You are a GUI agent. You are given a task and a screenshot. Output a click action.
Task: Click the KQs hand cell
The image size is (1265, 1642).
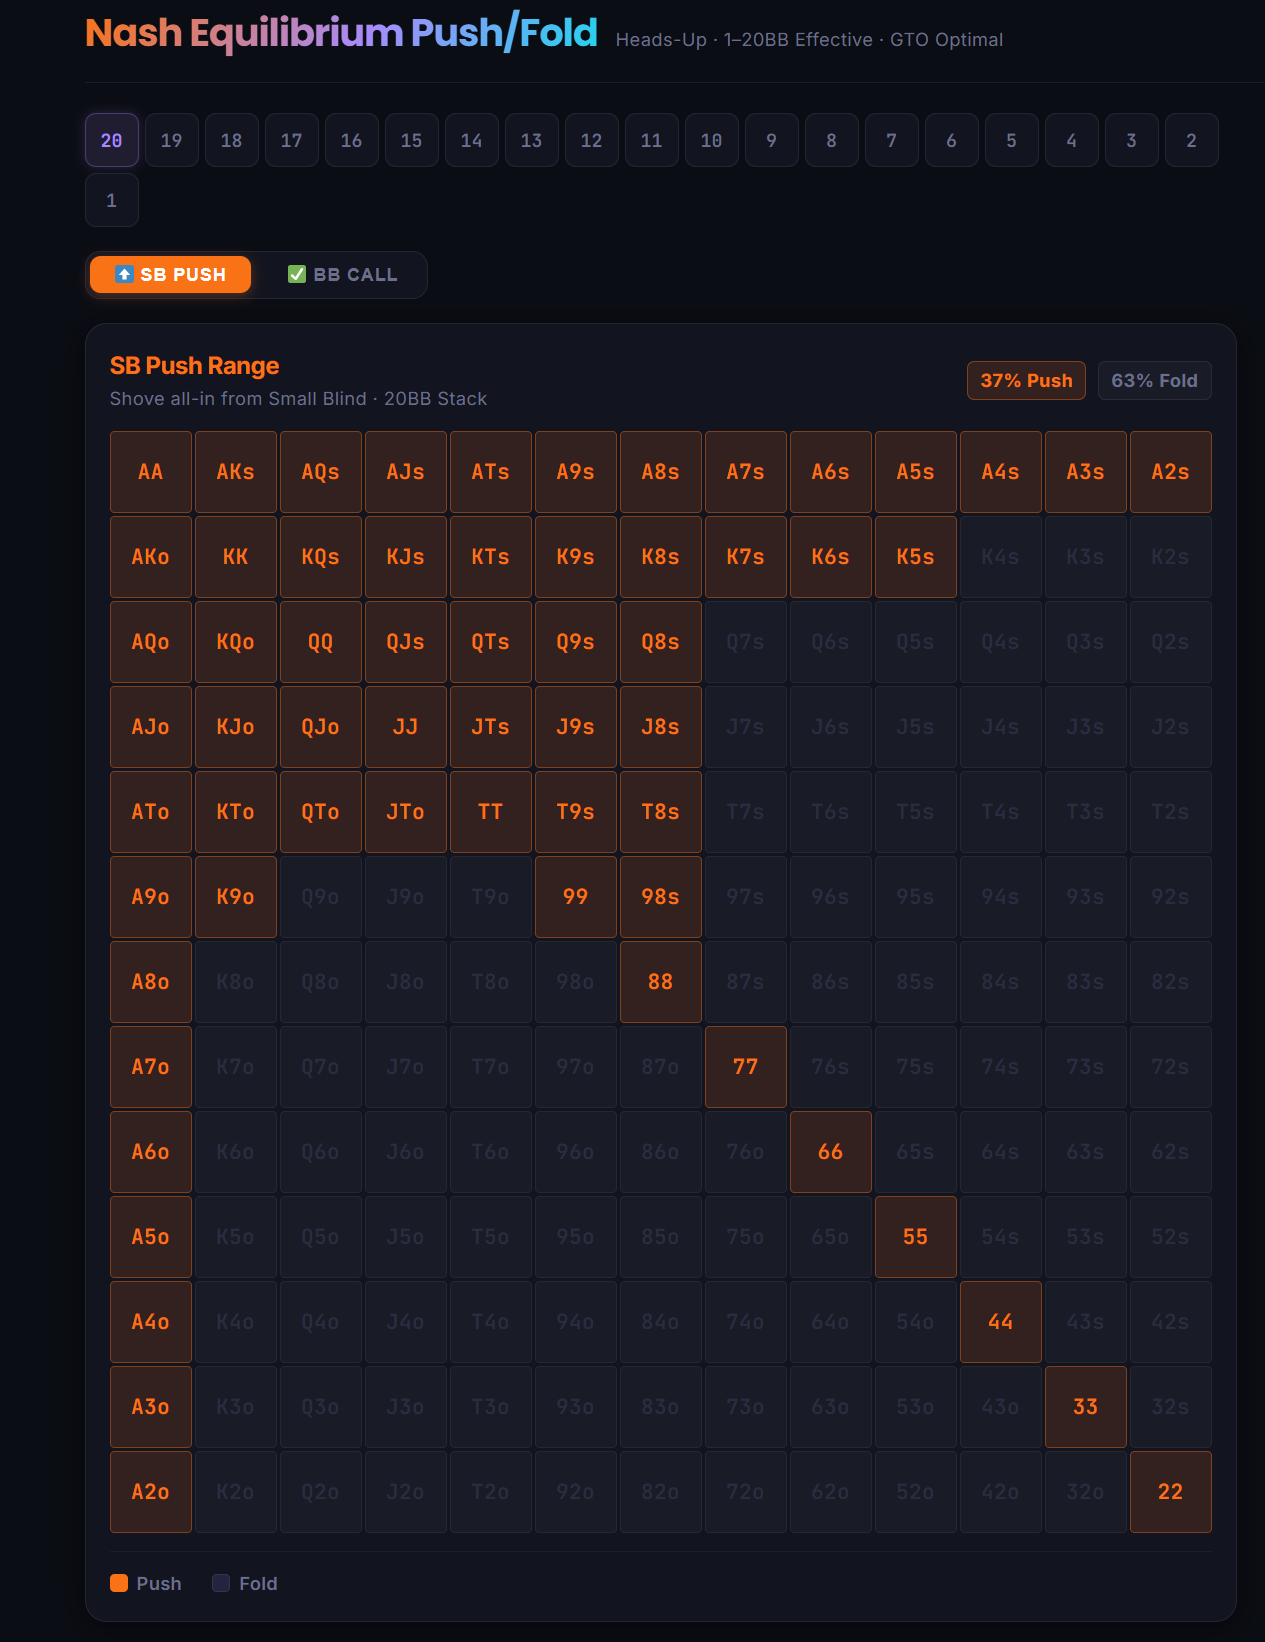pyautogui.click(x=321, y=557)
